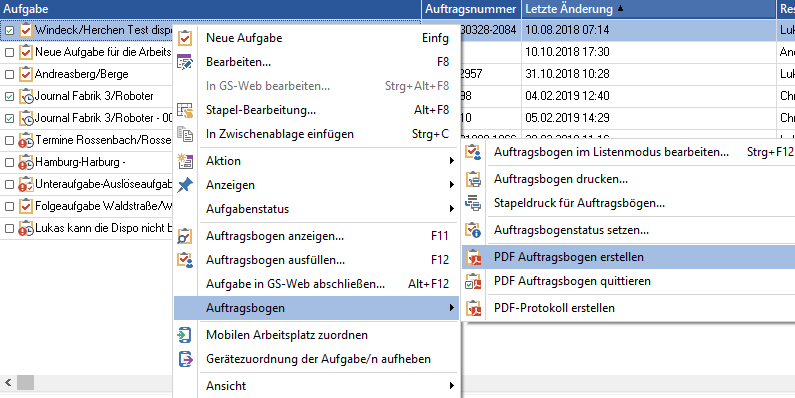The image size is (795, 398).
Task: Check the Neue Aufgabe für die Arbeits checkbox
Action: 9,52
